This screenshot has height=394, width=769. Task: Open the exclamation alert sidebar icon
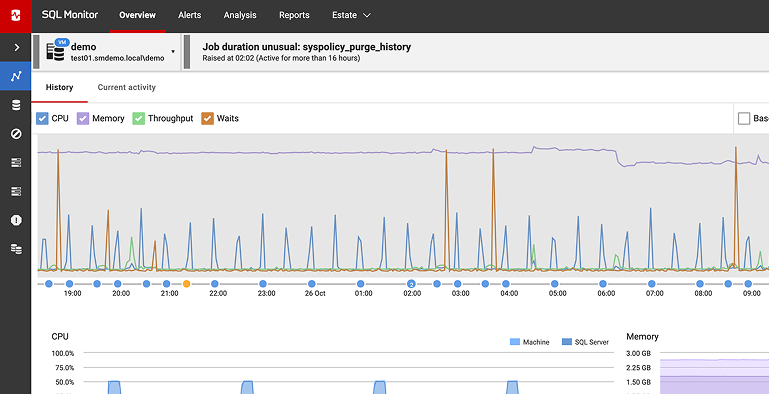(x=16, y=220)
